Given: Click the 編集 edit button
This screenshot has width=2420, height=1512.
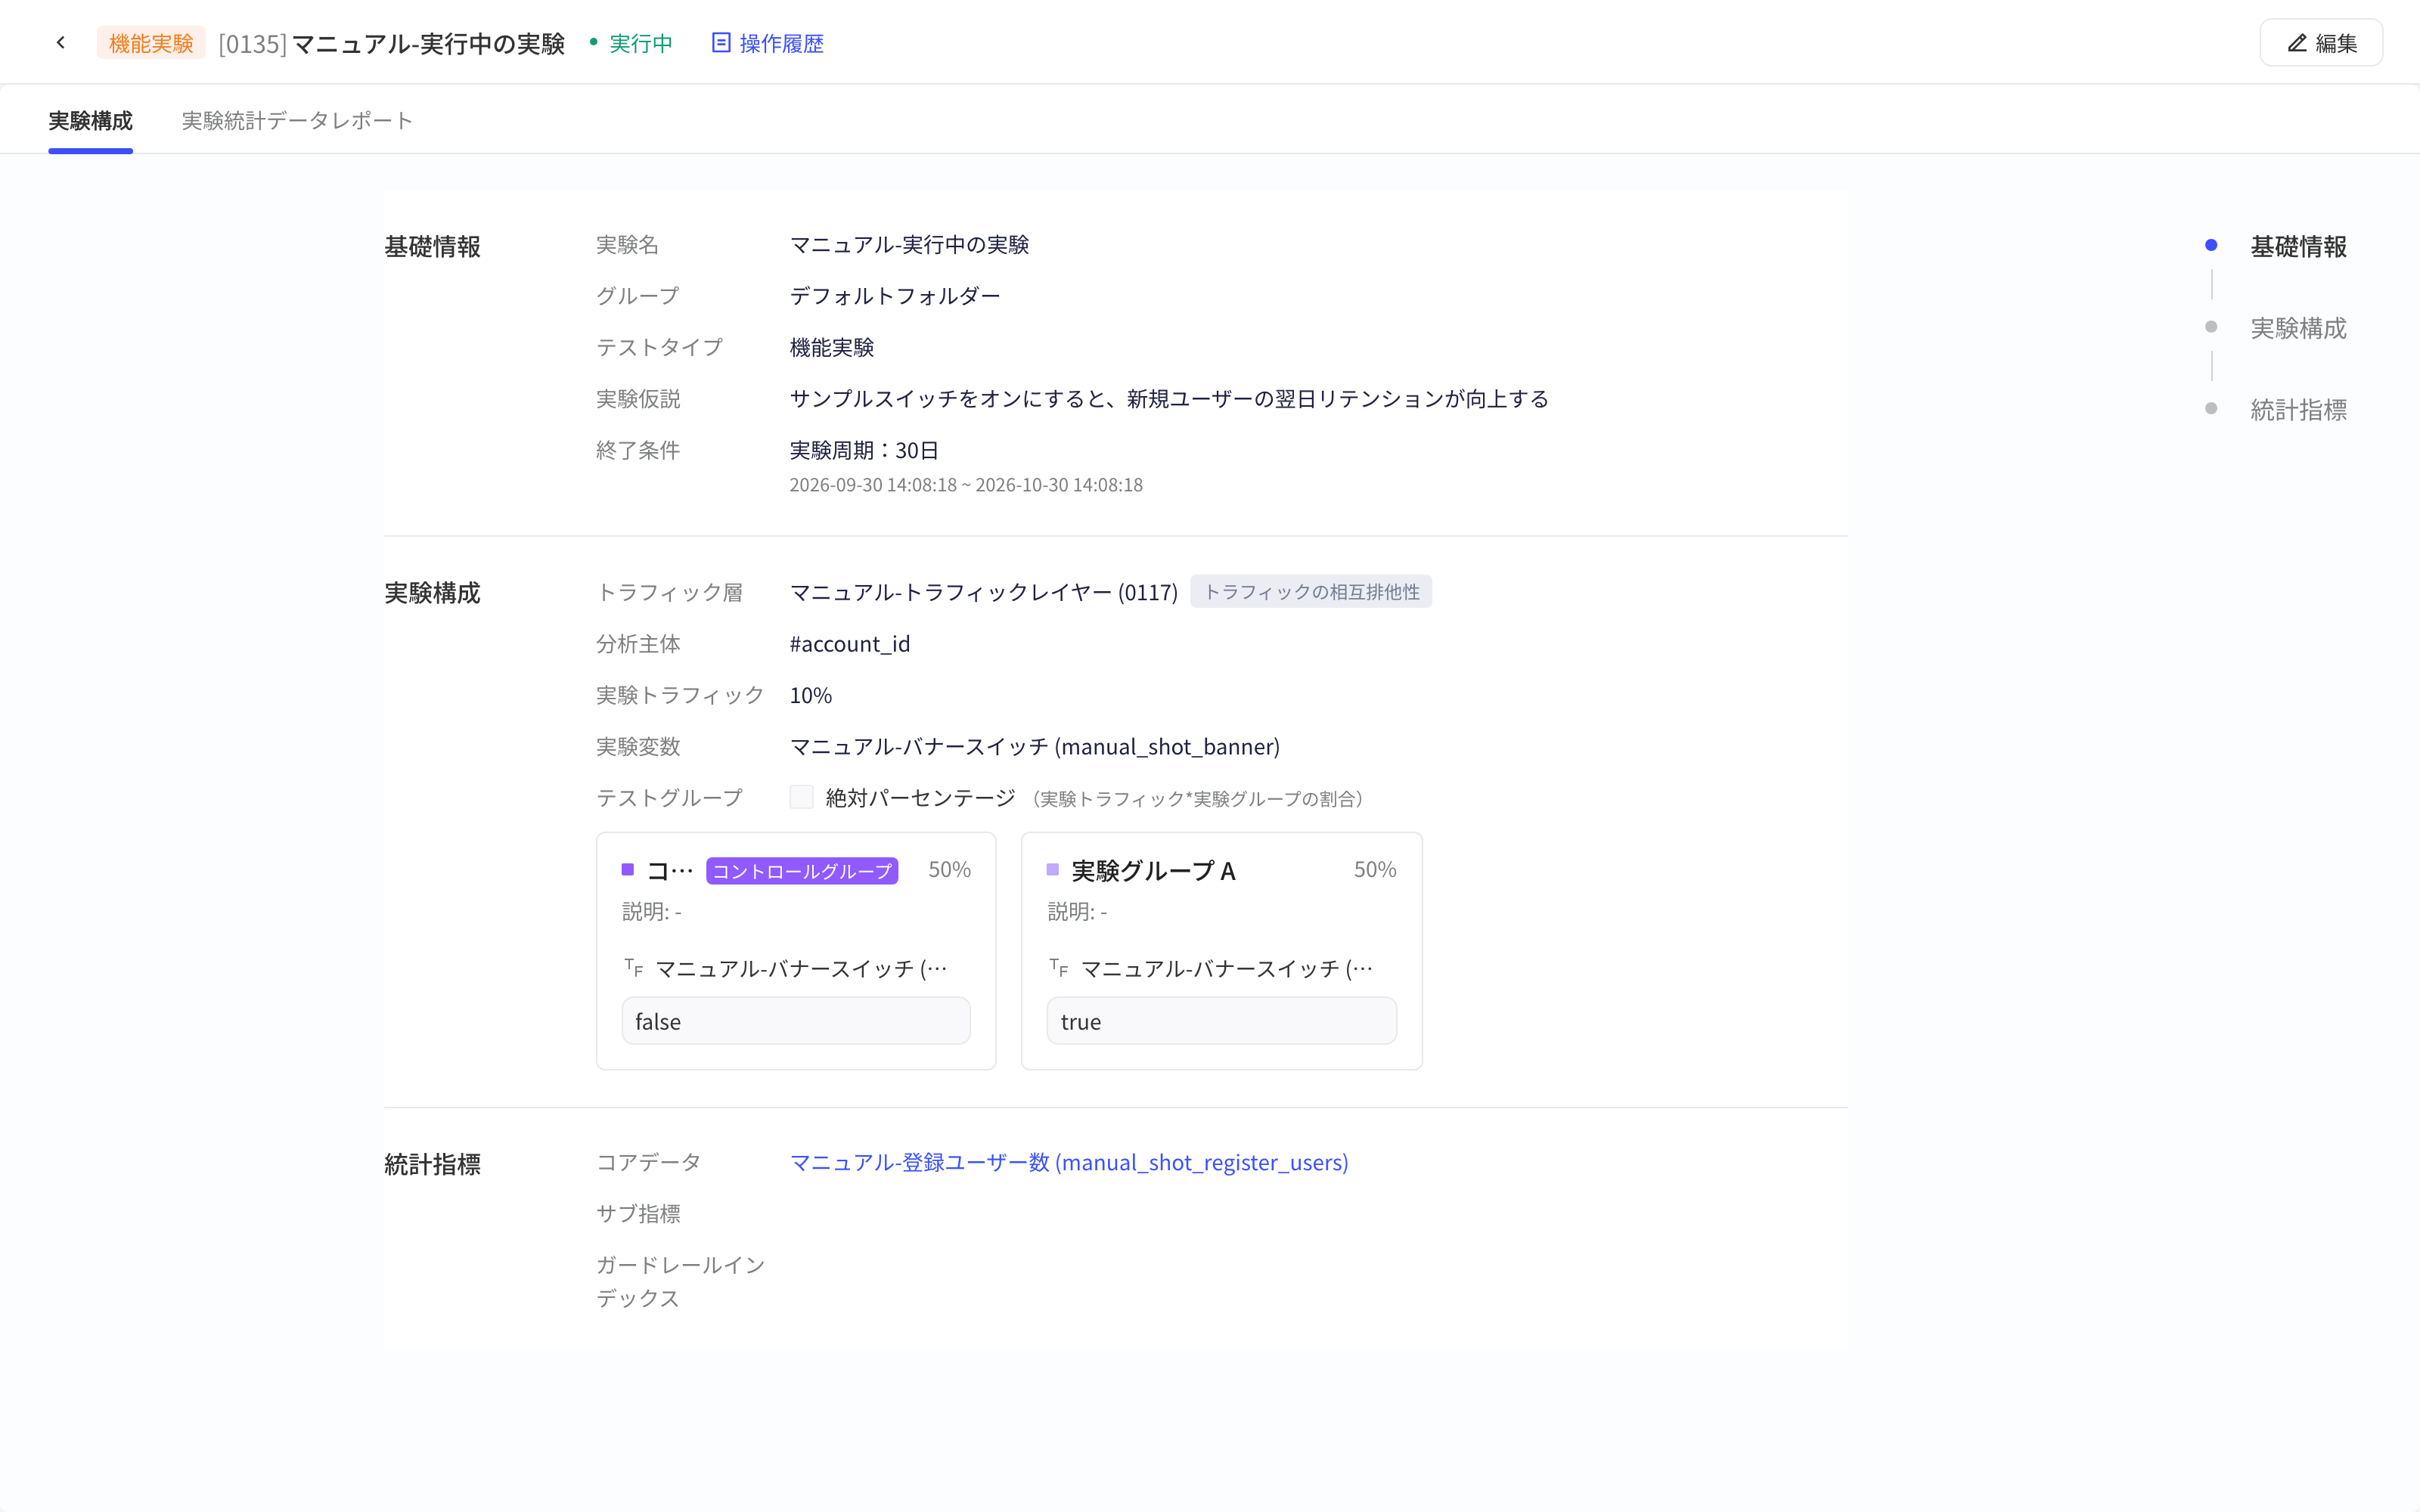Looking at the screenshot, I should [x=2320, y=43].
